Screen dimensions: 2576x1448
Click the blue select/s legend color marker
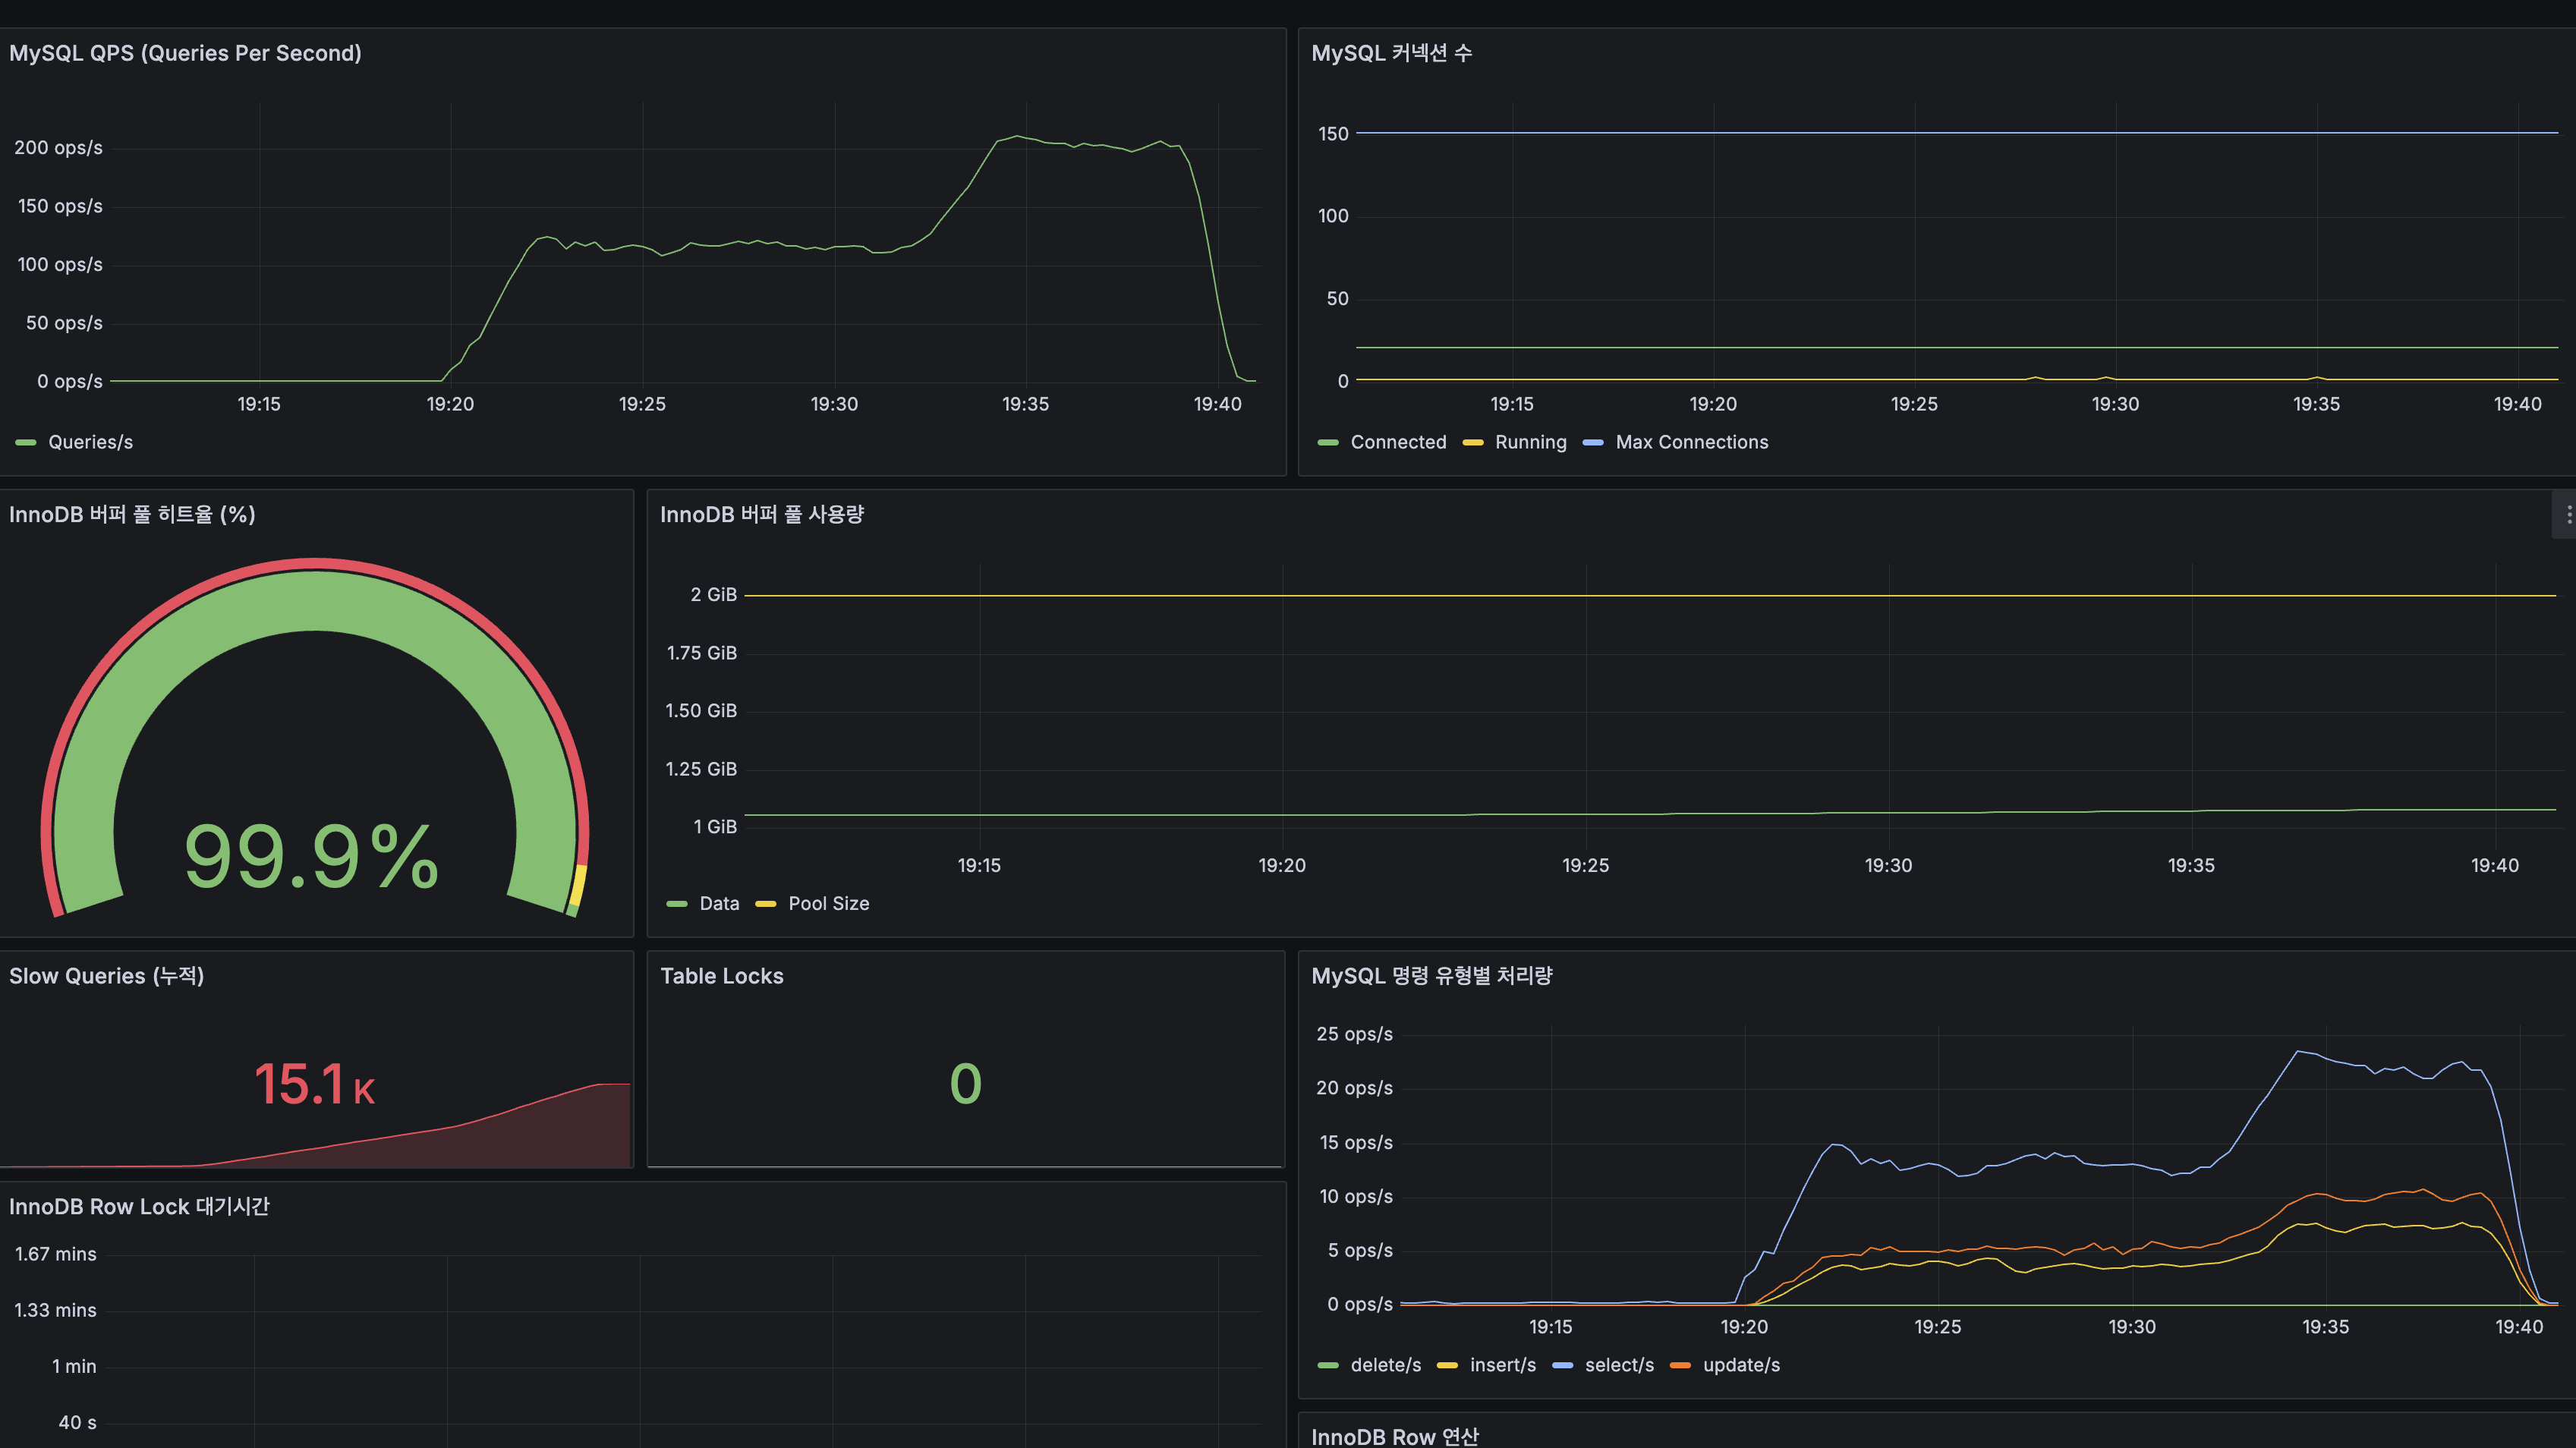(1562, 1366)
